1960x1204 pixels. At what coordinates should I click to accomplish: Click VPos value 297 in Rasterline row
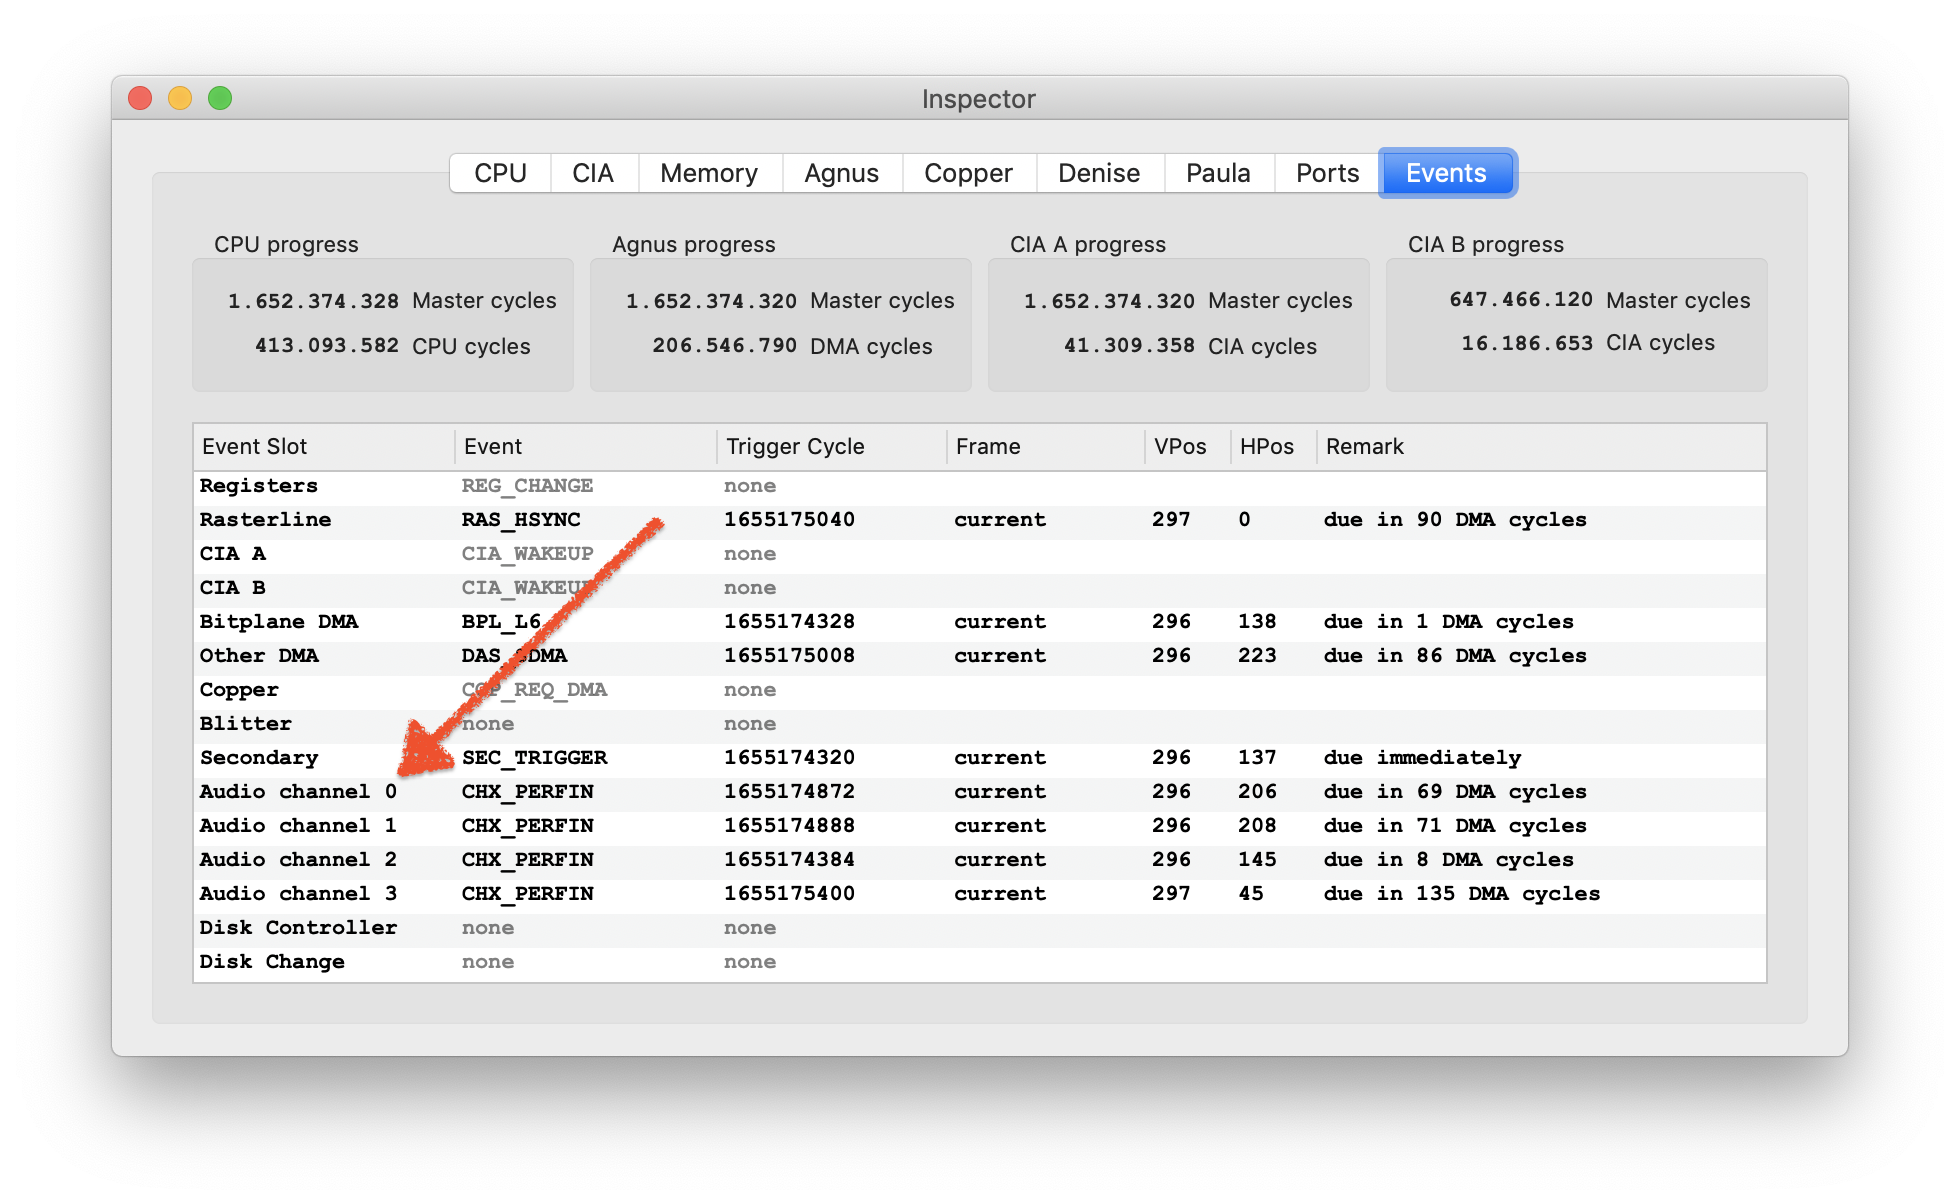click(x=1171, y=520)
